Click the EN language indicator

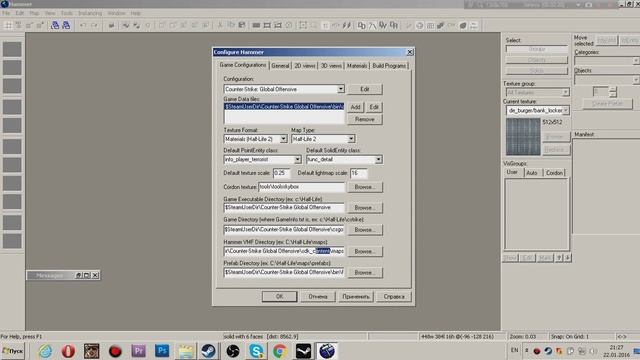[x=514, y=350]
